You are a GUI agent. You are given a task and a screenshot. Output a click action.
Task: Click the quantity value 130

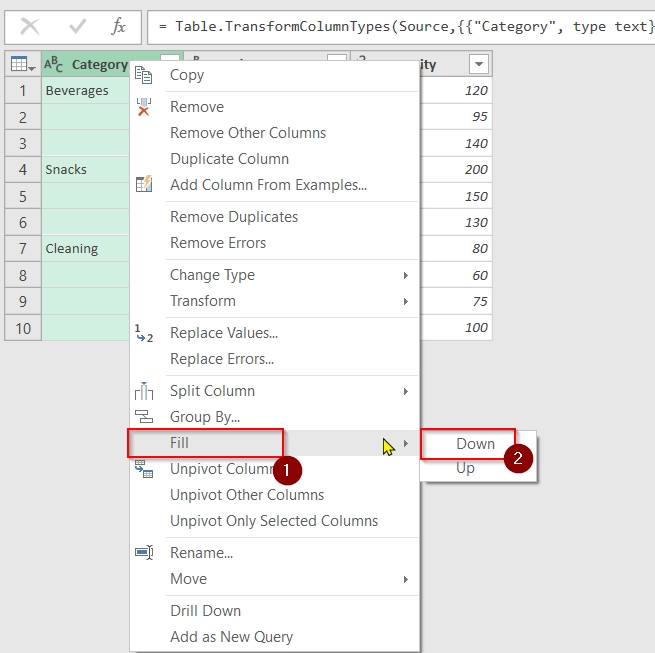[476, 222]
